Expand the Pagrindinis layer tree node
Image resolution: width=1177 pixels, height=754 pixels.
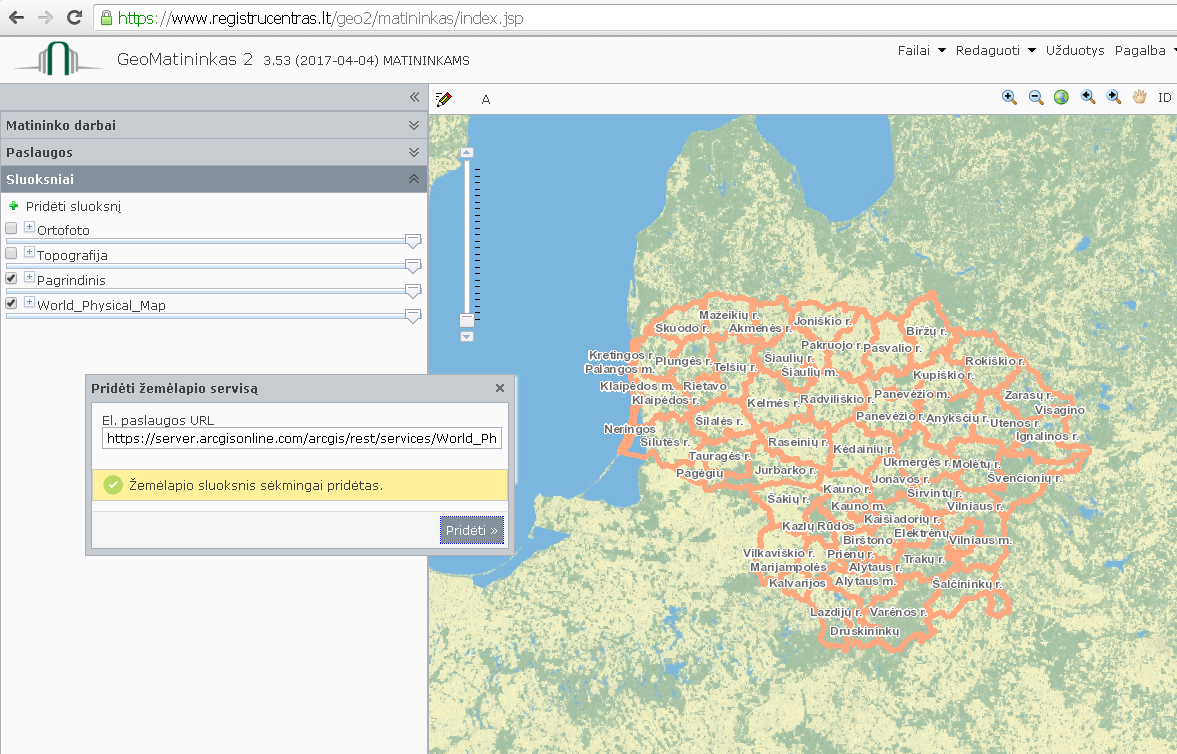click(29, 277)
